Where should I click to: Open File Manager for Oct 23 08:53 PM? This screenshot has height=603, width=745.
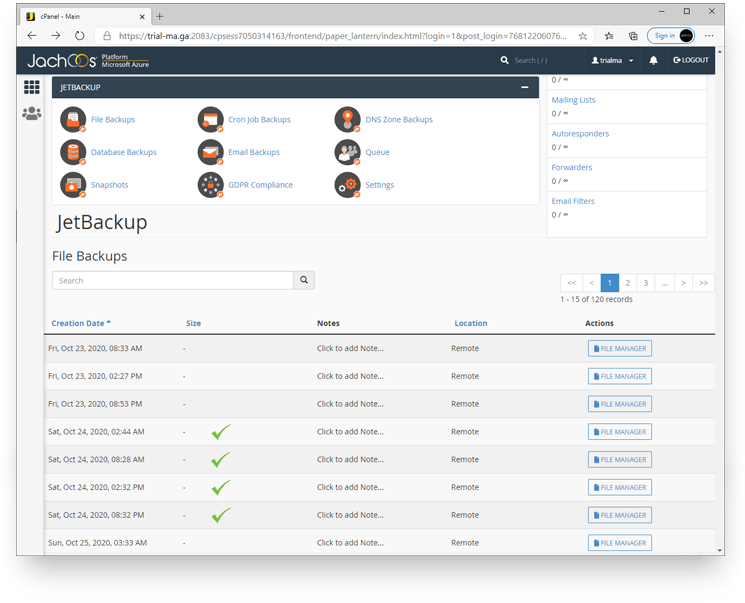click(x=620, y=404)
